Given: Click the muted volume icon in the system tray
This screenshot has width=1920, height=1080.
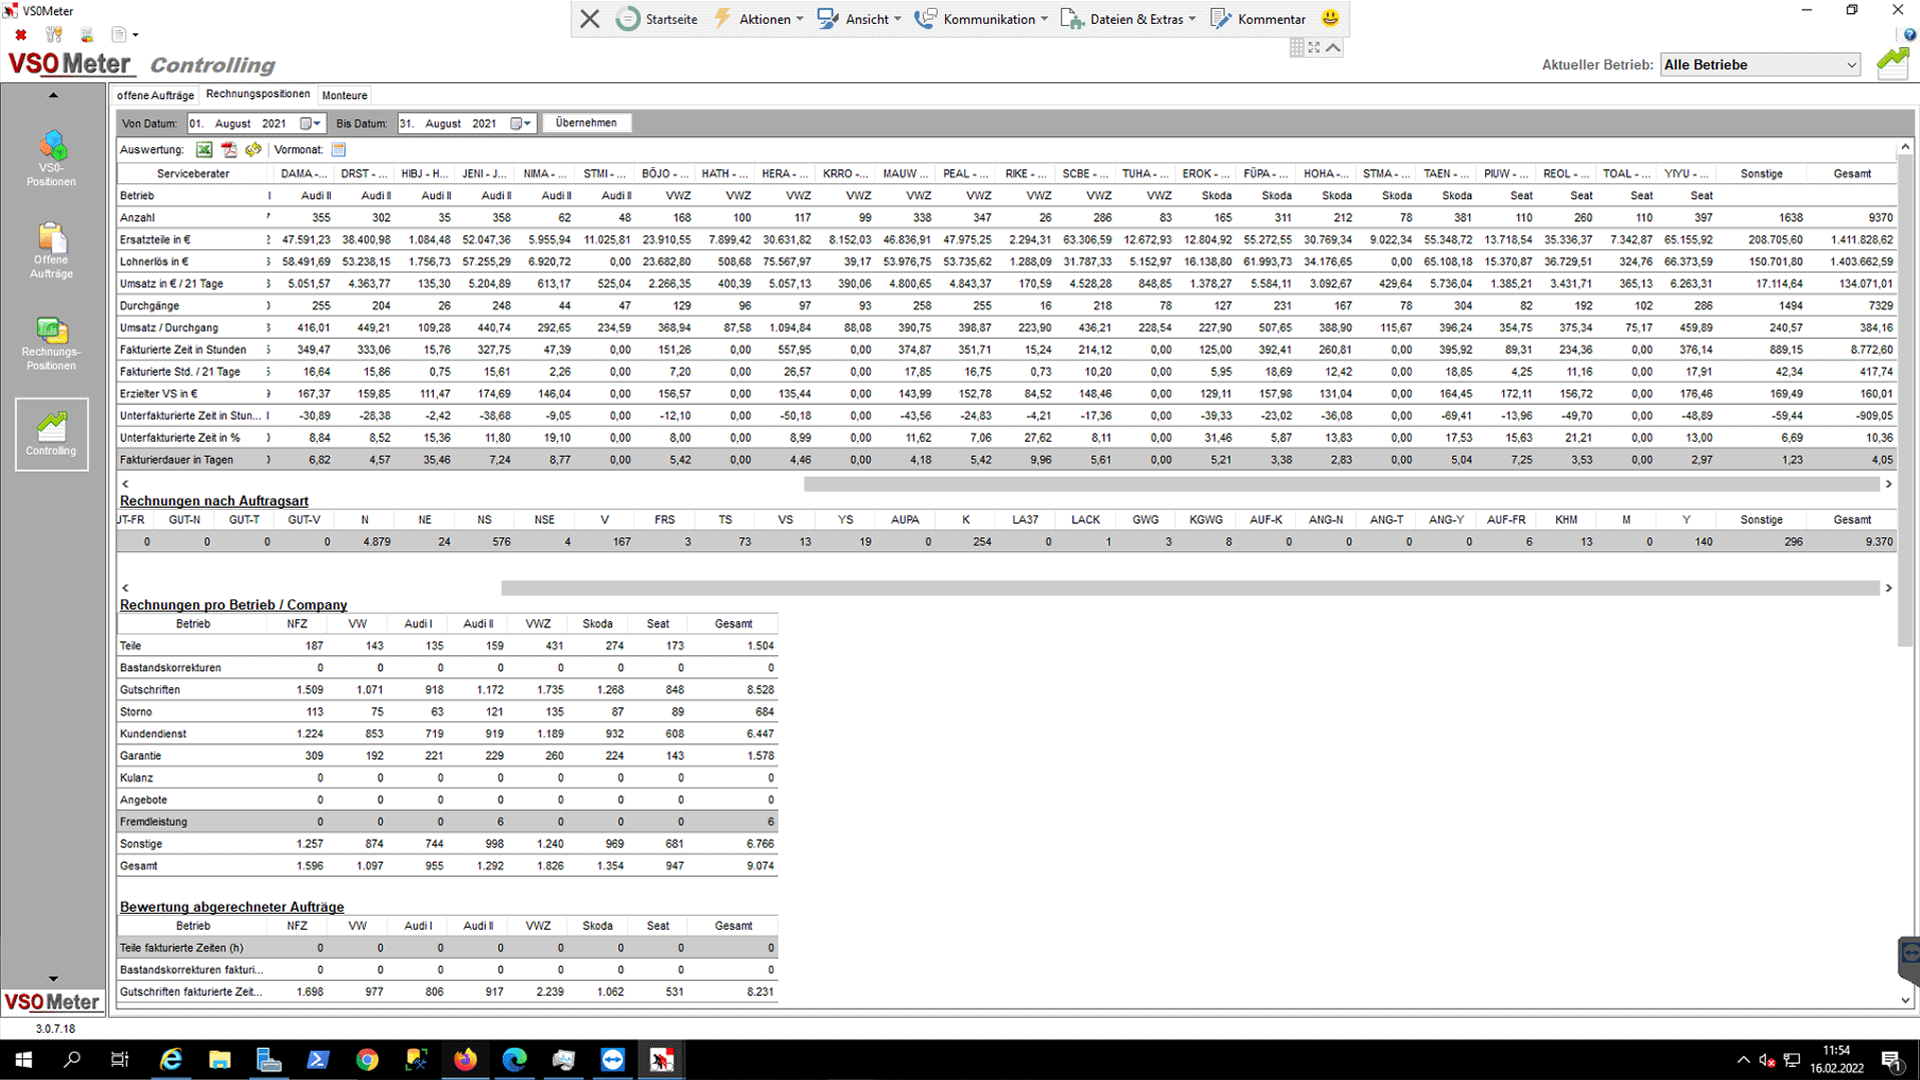Looking at the screenshot, I should (x=1767, y=1060).
